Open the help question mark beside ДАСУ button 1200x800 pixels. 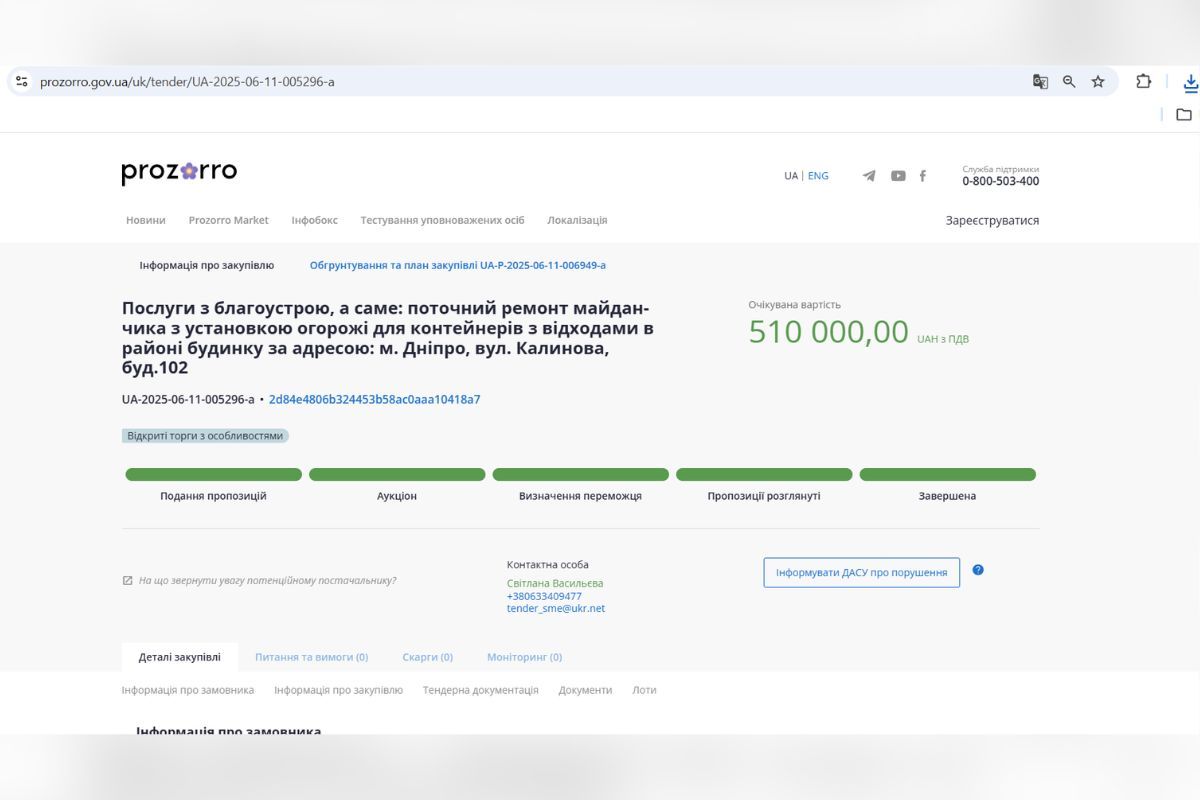[x=978, y=571]
